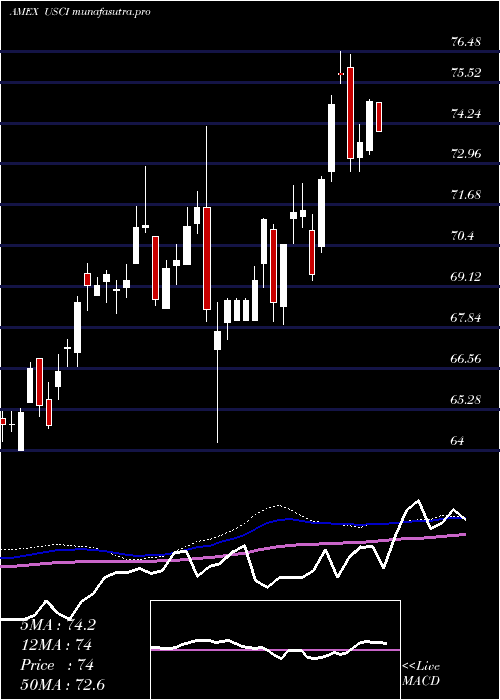This screenshot has height=700, width=500.
Task: Click the 69.12 price axis label
Action: tap(466, 277)
